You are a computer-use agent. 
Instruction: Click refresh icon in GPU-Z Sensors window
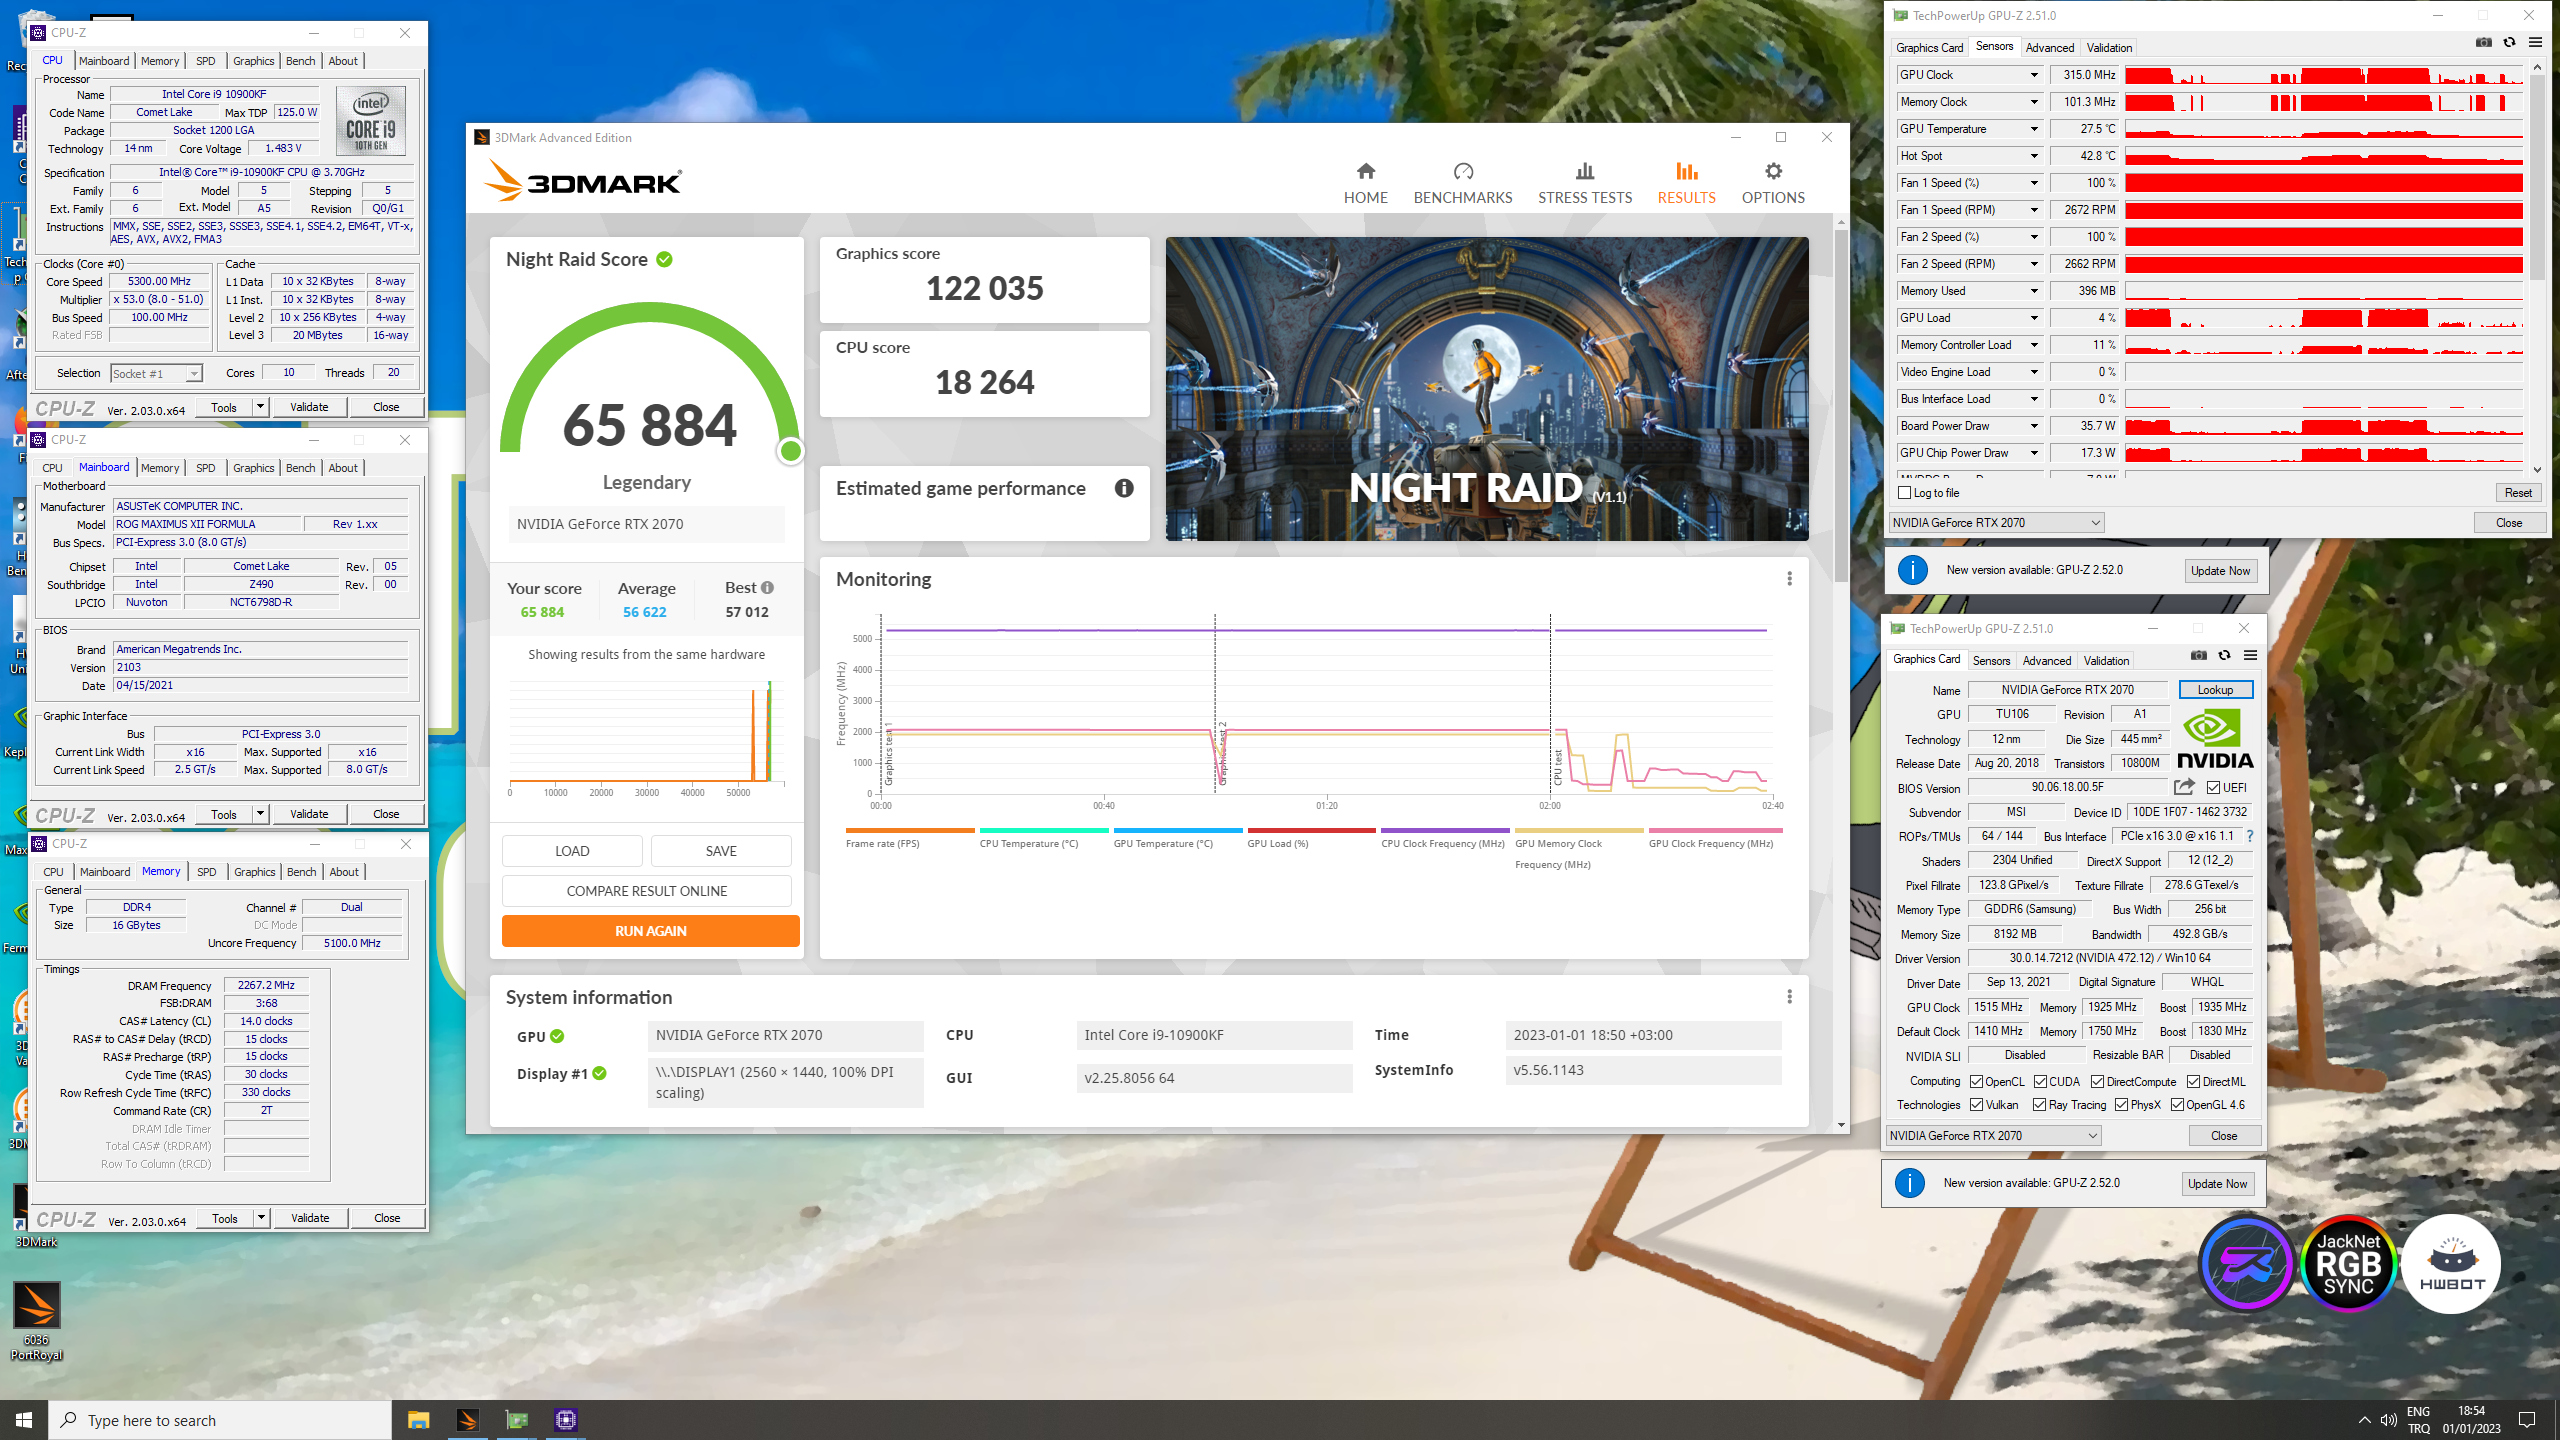tap(2509, 42)
